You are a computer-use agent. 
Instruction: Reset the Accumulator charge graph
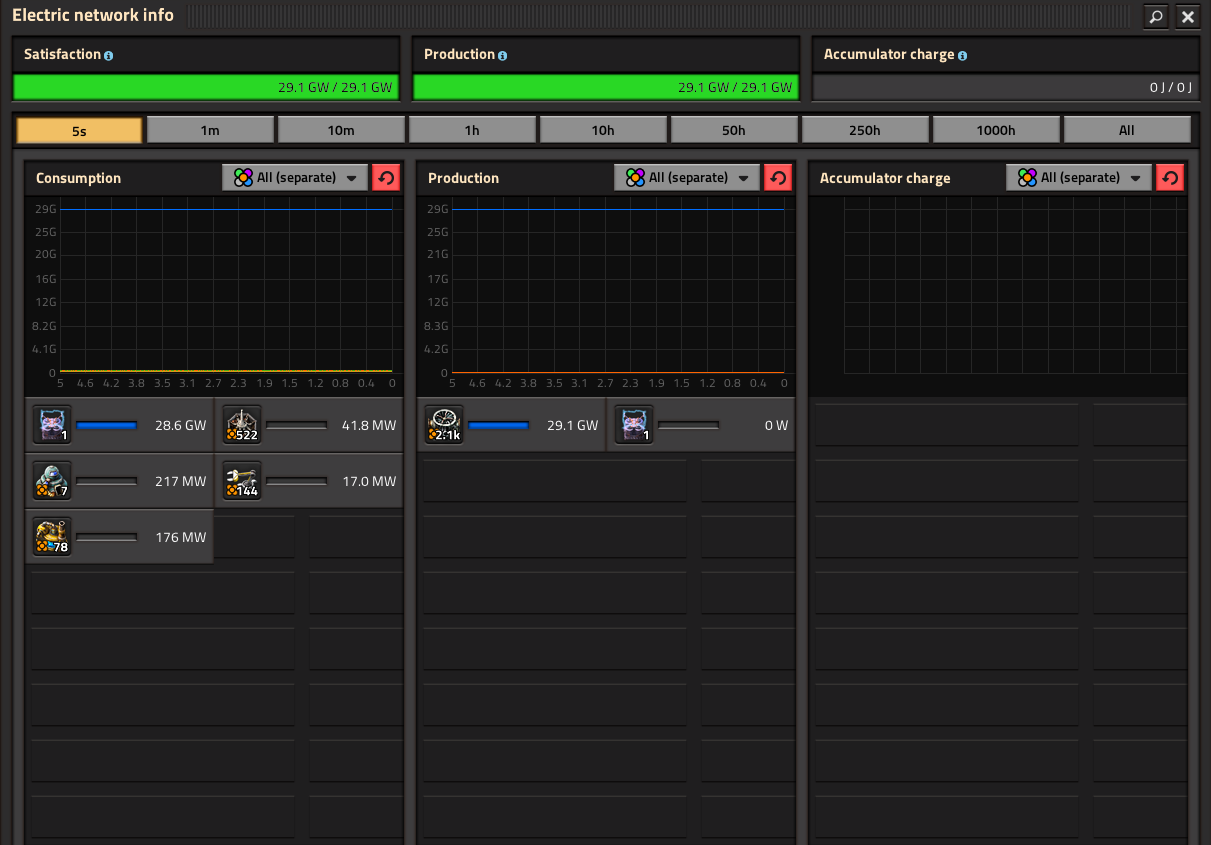pos(1169,178)
